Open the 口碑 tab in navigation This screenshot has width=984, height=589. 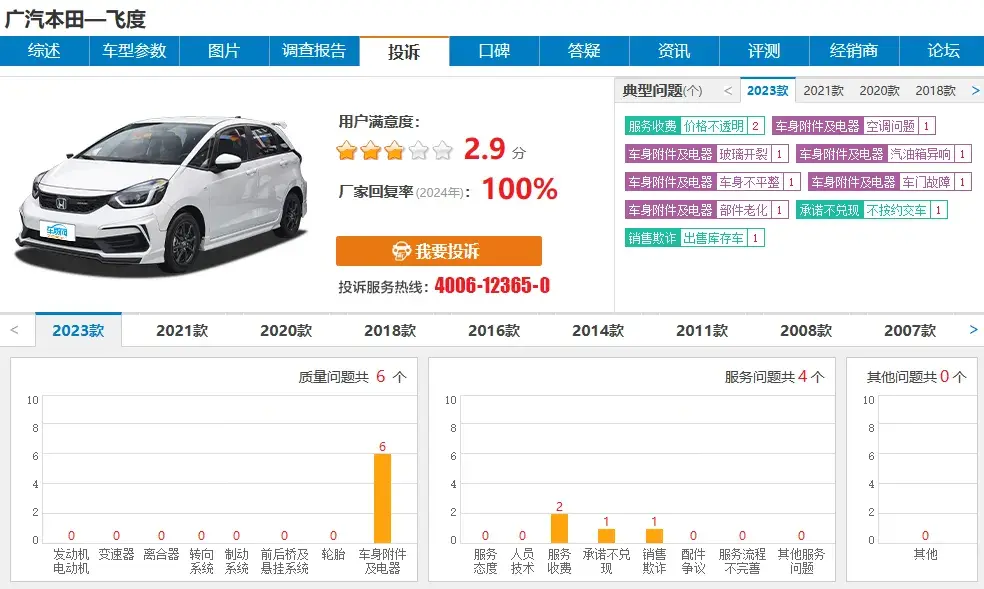[x=494, y=51]
